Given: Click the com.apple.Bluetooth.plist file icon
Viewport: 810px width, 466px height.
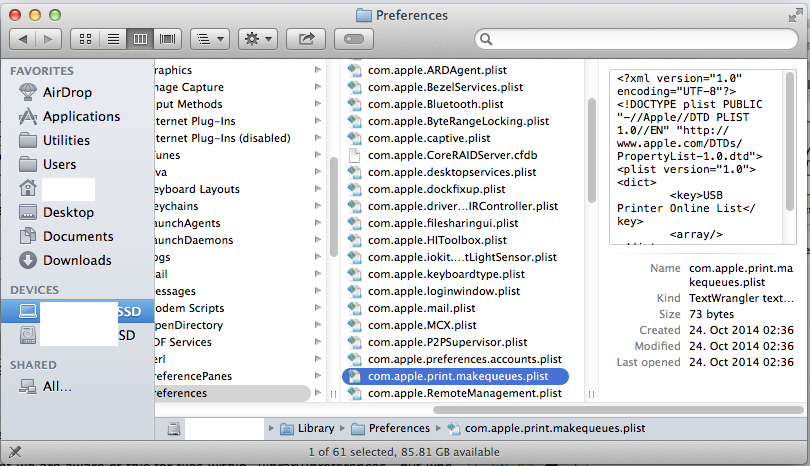Looking at the screenshot, I should (x=354, y=104).
